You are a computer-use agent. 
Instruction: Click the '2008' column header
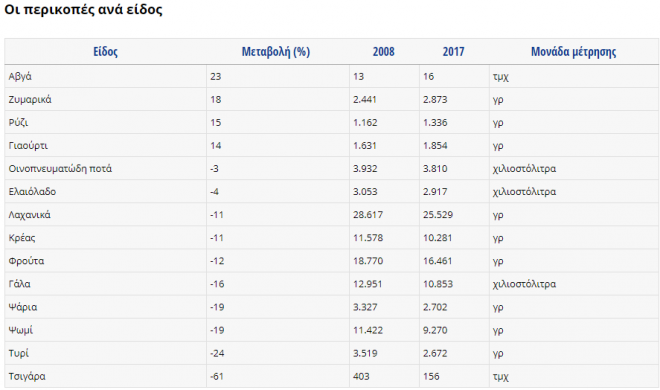click(x=383, y=52)
